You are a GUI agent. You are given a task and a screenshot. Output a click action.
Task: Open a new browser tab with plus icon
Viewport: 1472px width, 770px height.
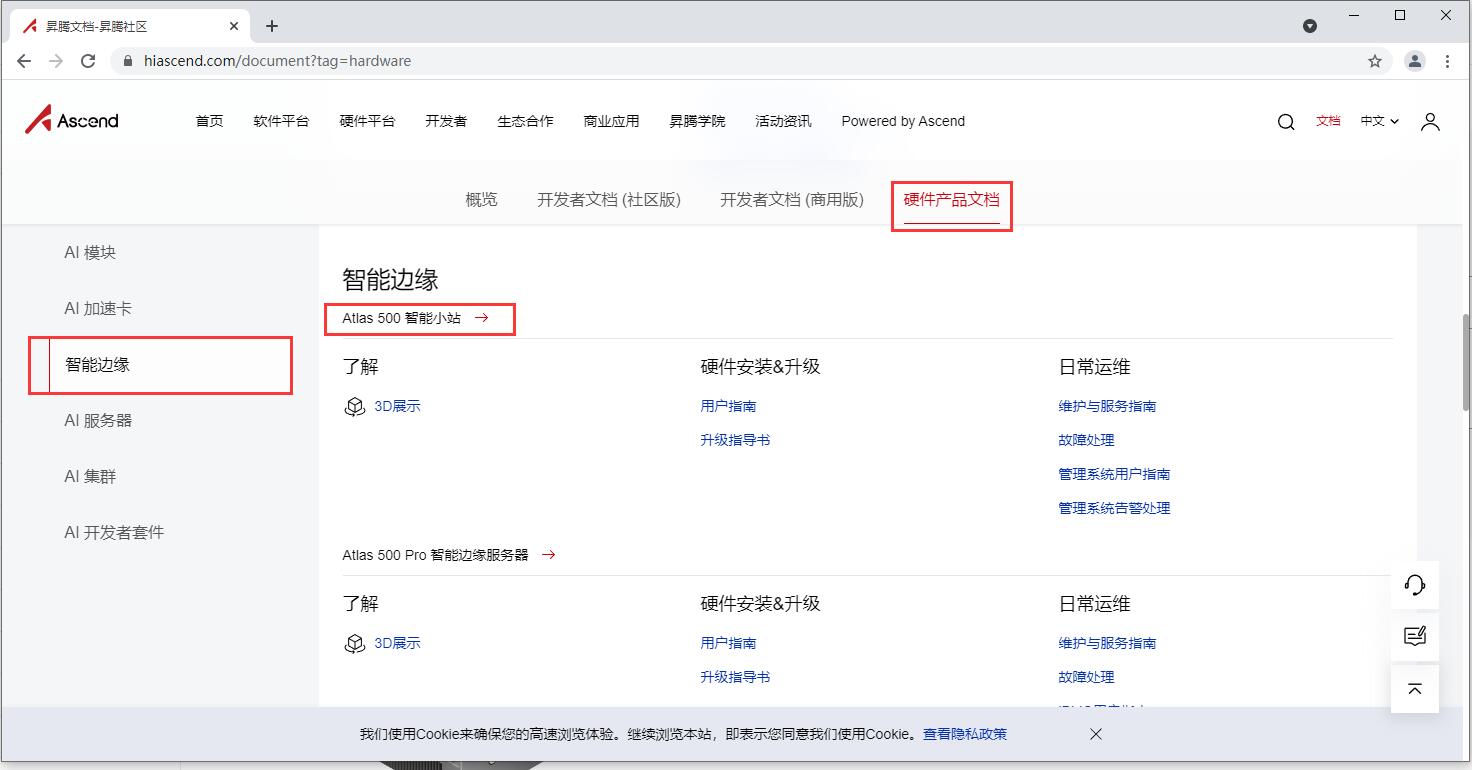[x=272, y=26]
